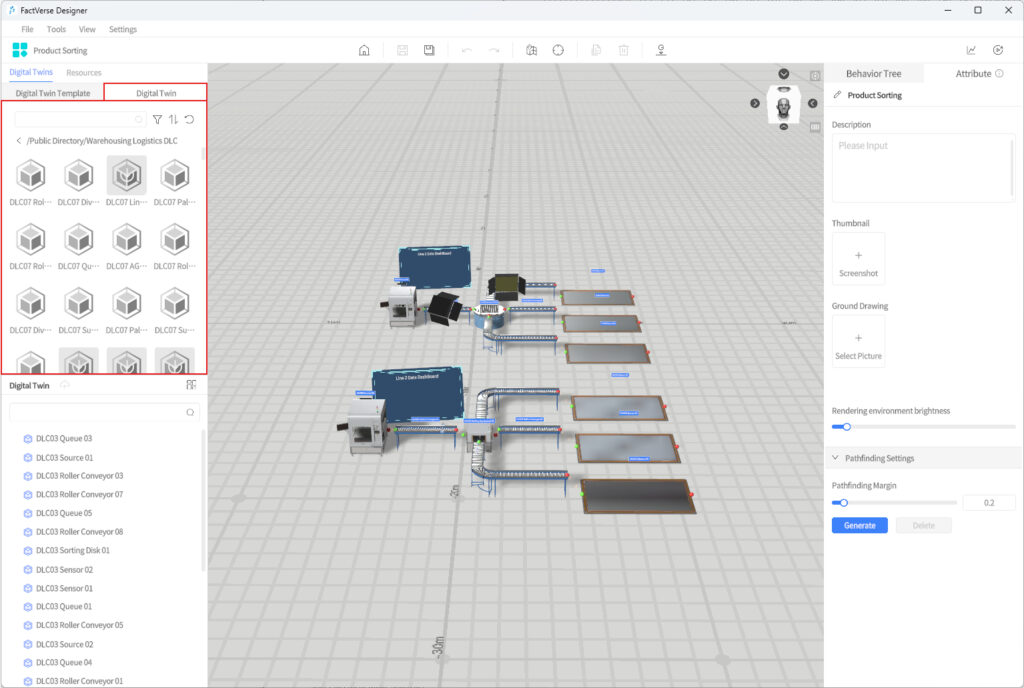This screenshot has width=1024, height=688.
Task: Open the scene map icon in toolbar
Action: point(532,50)
